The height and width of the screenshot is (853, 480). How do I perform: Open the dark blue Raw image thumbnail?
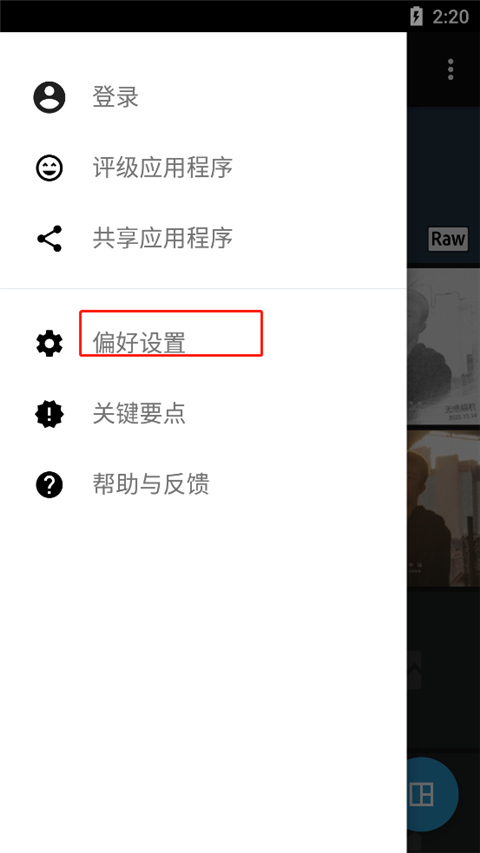point(444,185)
